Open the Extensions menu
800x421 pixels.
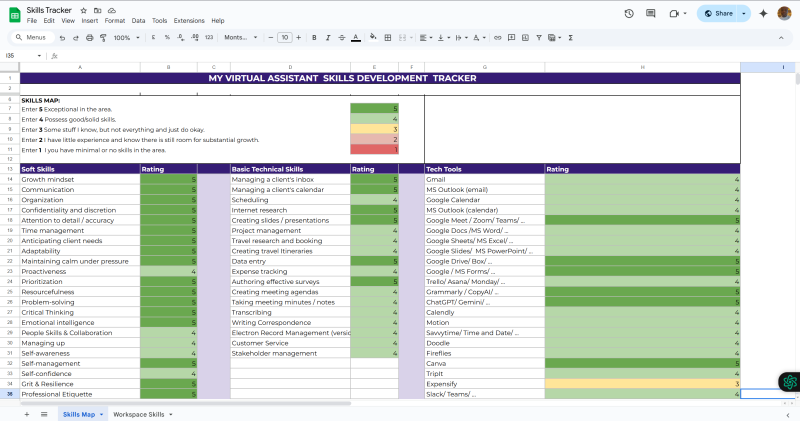189,21
